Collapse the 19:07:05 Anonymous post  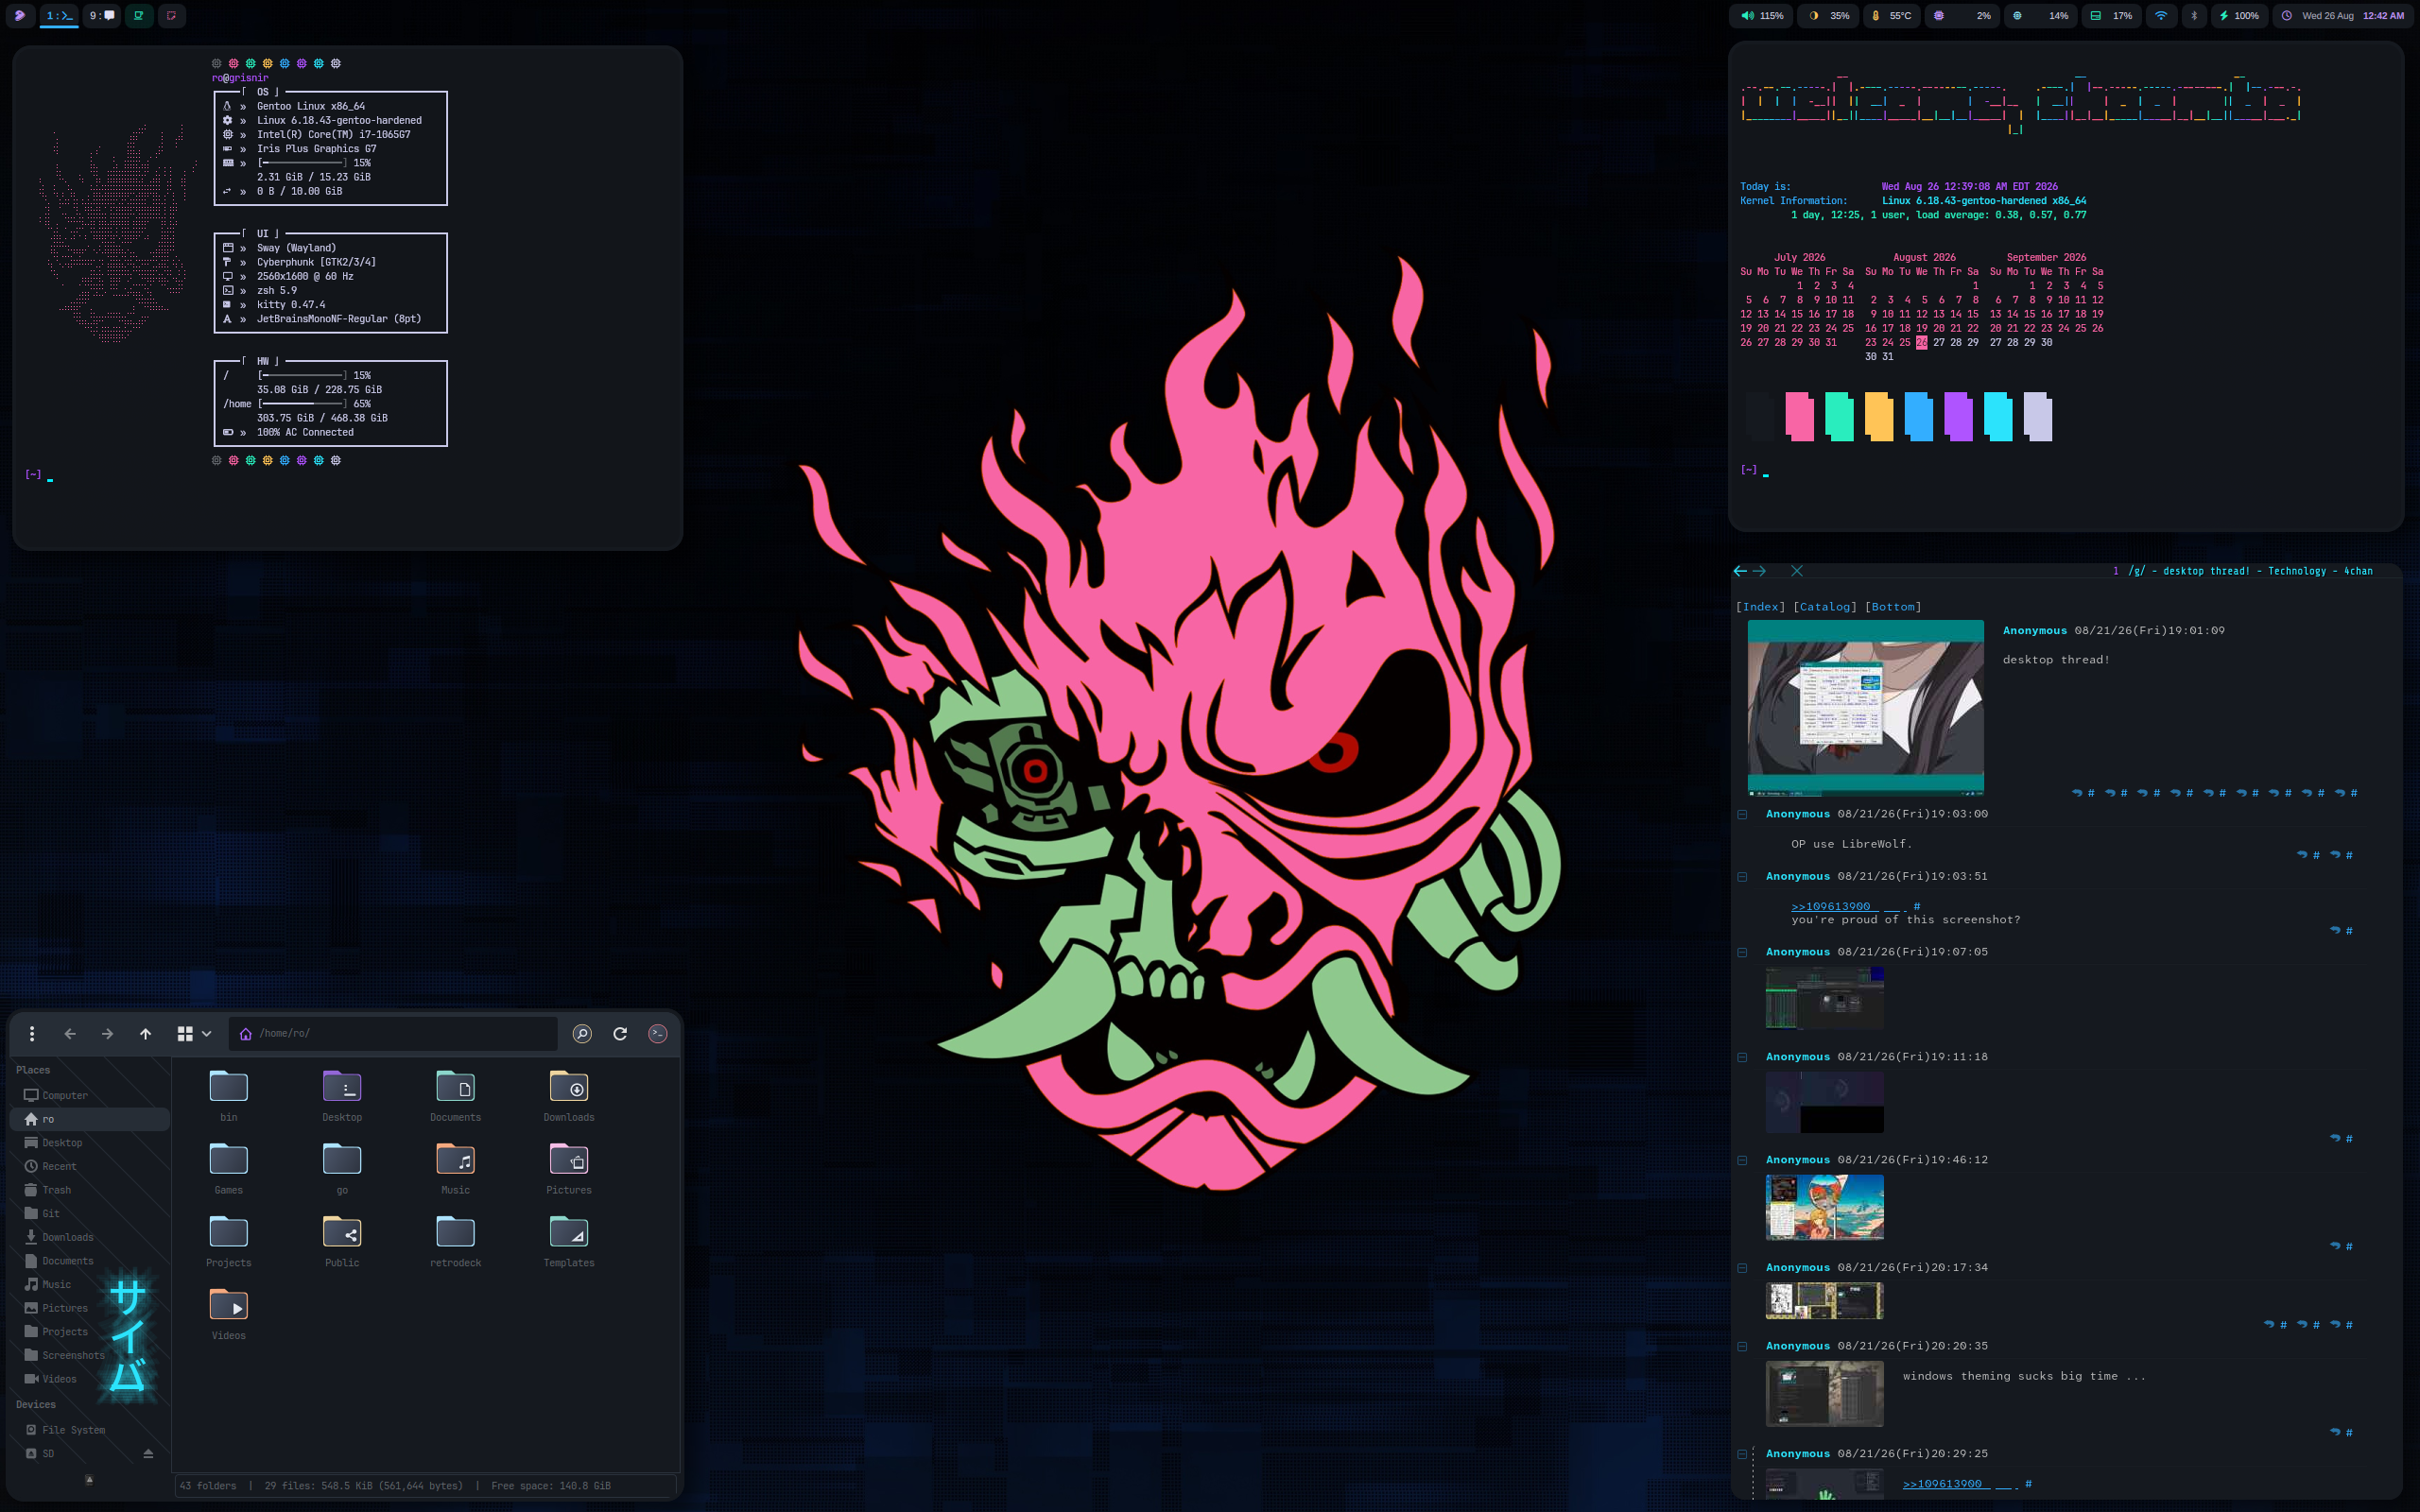click(1742, 952)
